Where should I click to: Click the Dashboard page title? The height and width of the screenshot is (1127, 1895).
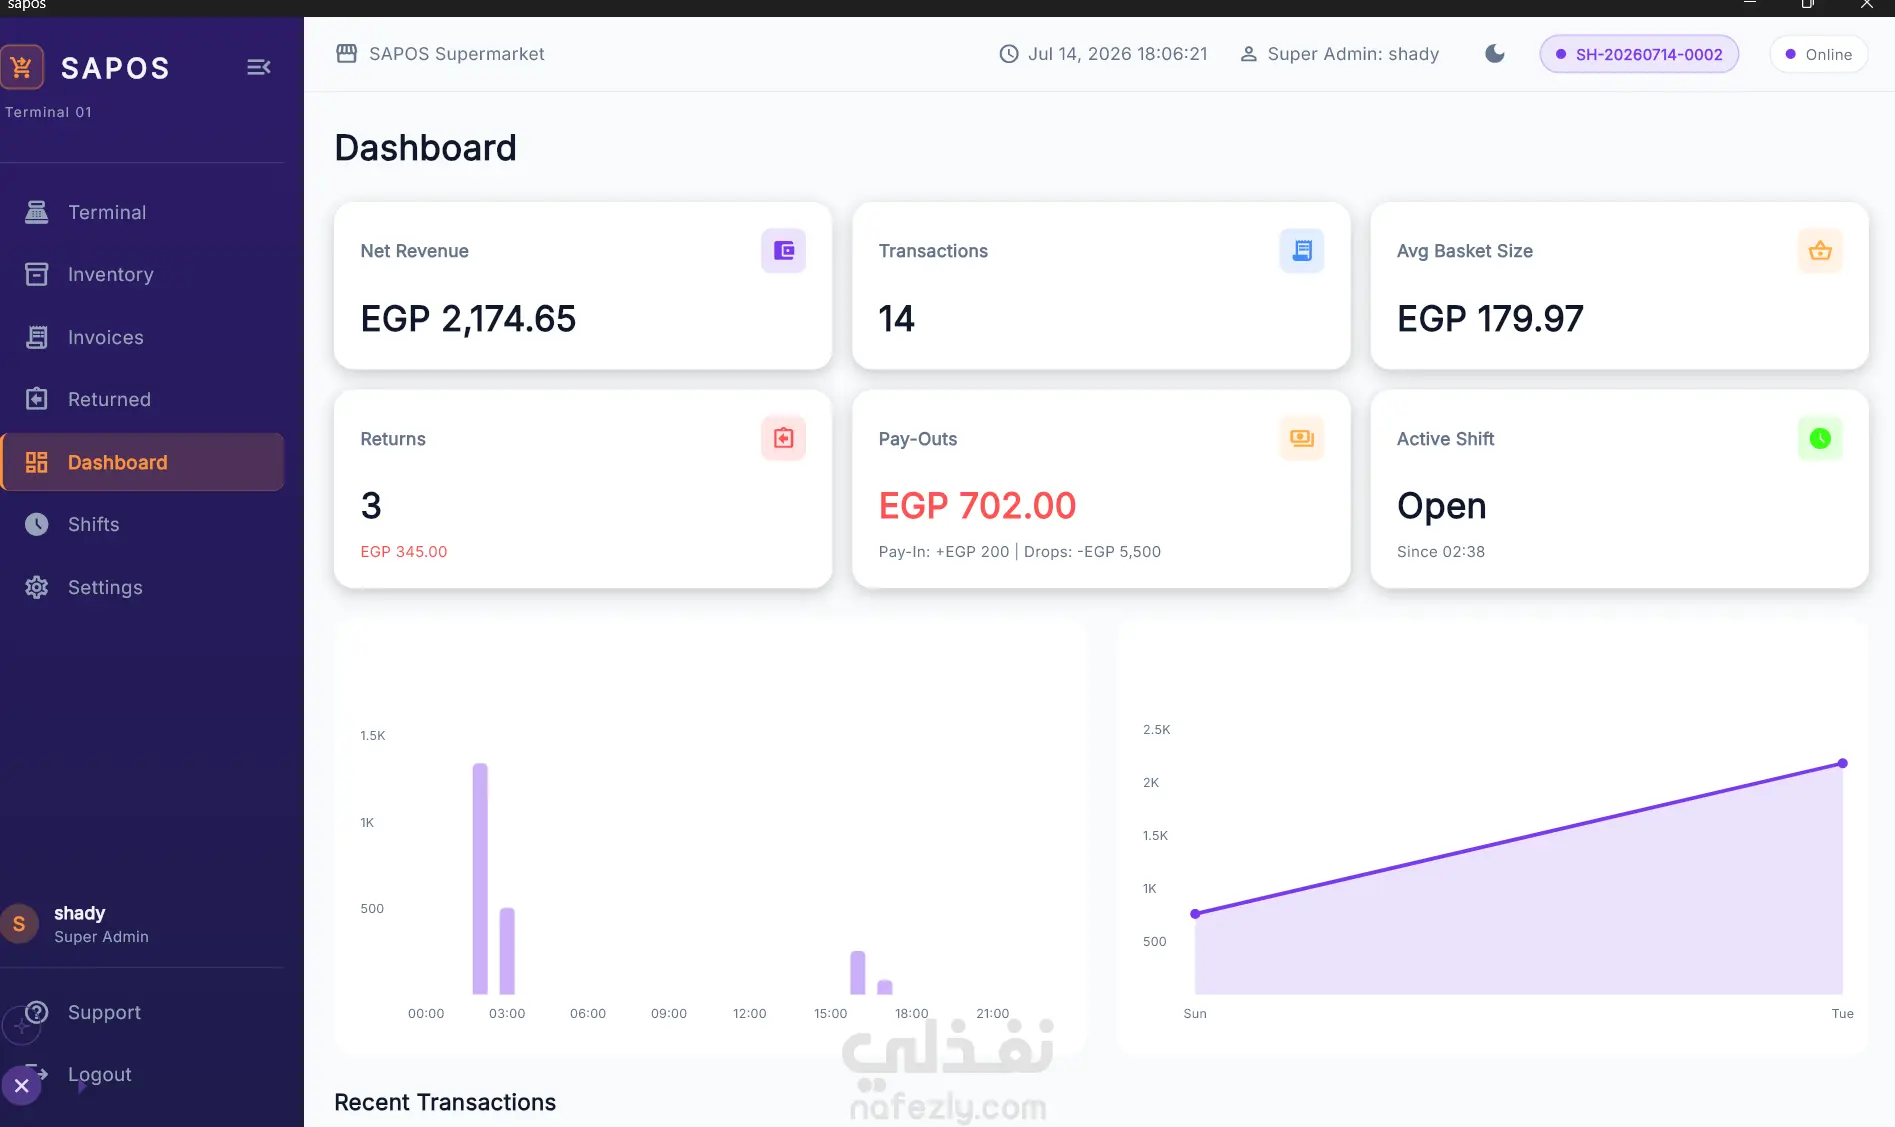[x=425, y=148]
